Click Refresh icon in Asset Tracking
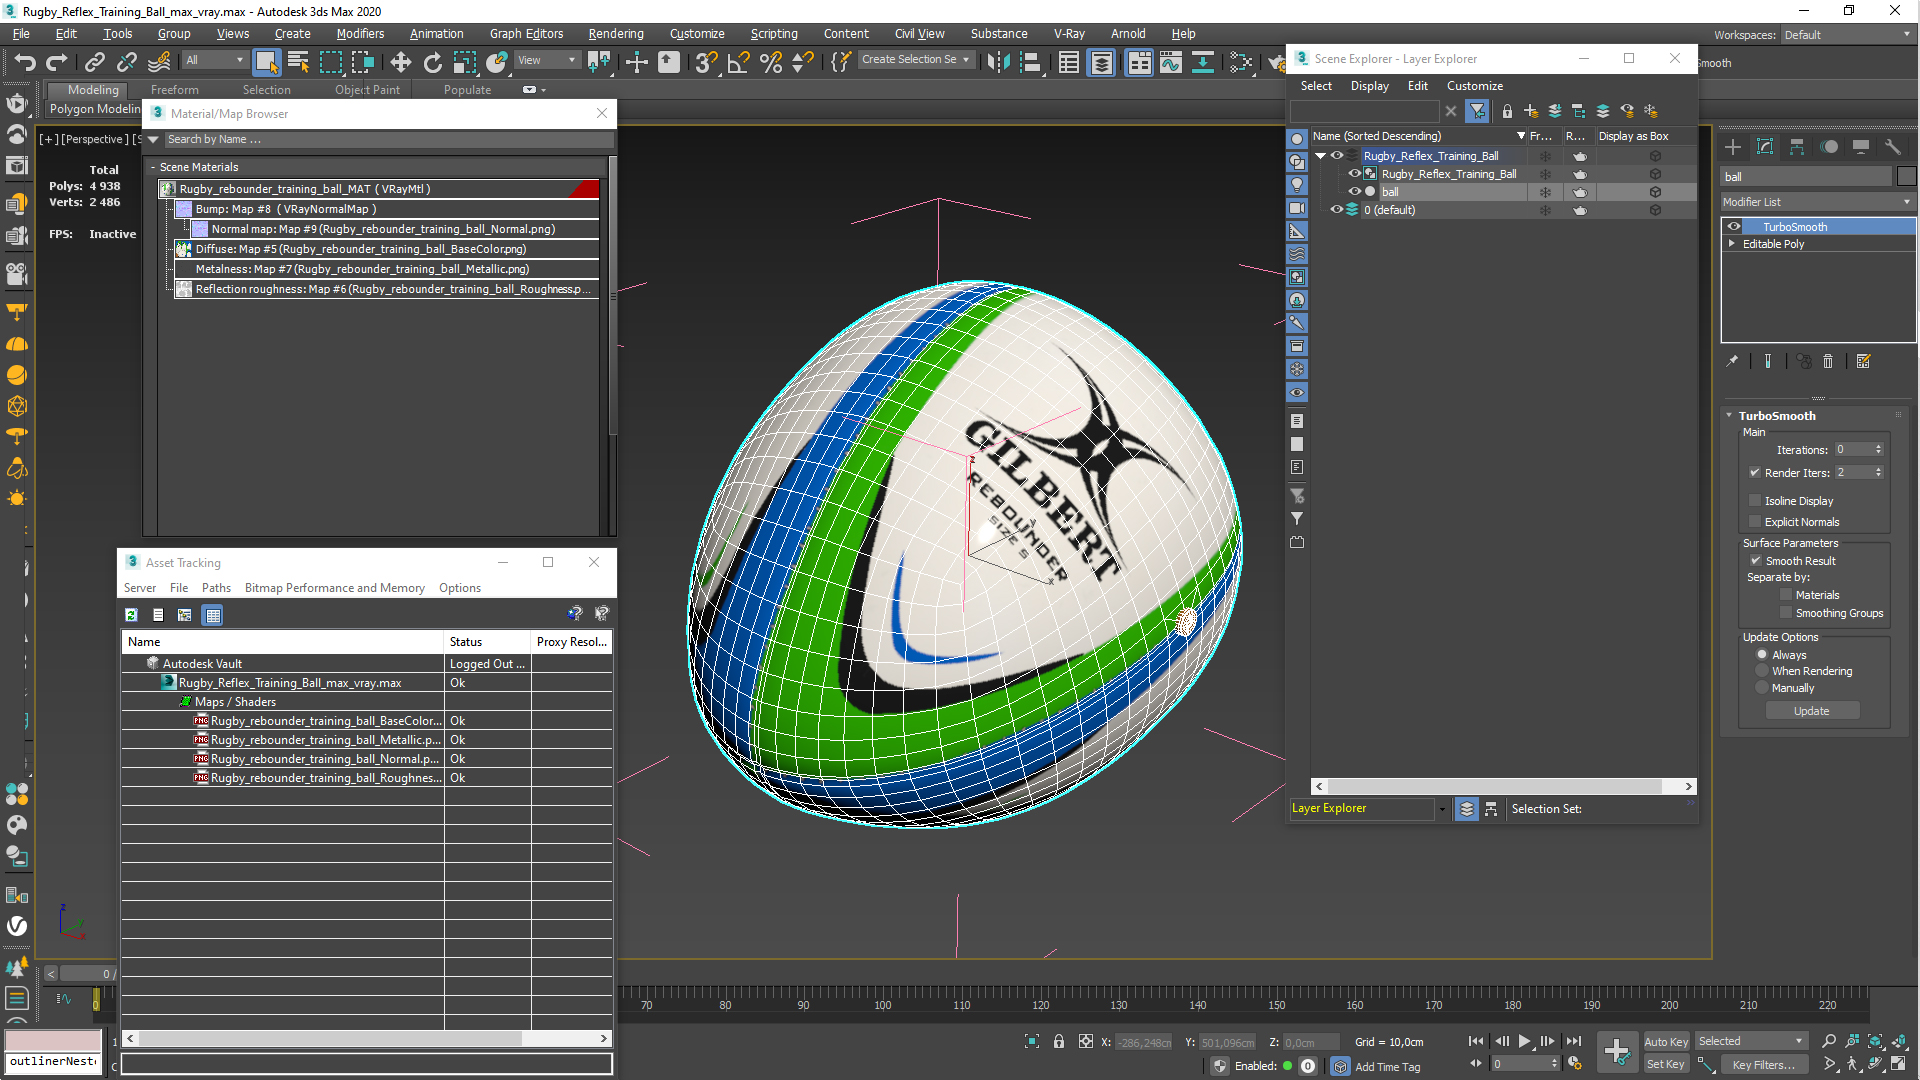Screen dimensions: 1920x1080 coord(131,615)
